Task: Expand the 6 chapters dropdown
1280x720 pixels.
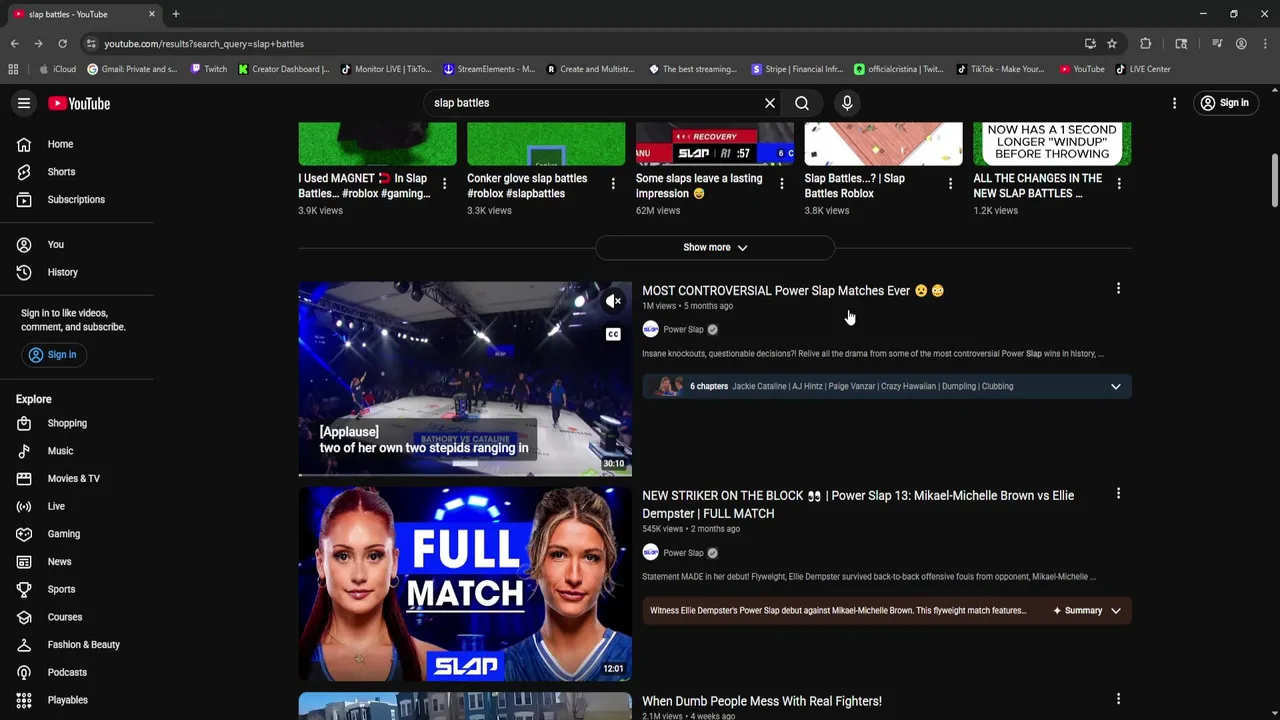Action: [1116, 386]
